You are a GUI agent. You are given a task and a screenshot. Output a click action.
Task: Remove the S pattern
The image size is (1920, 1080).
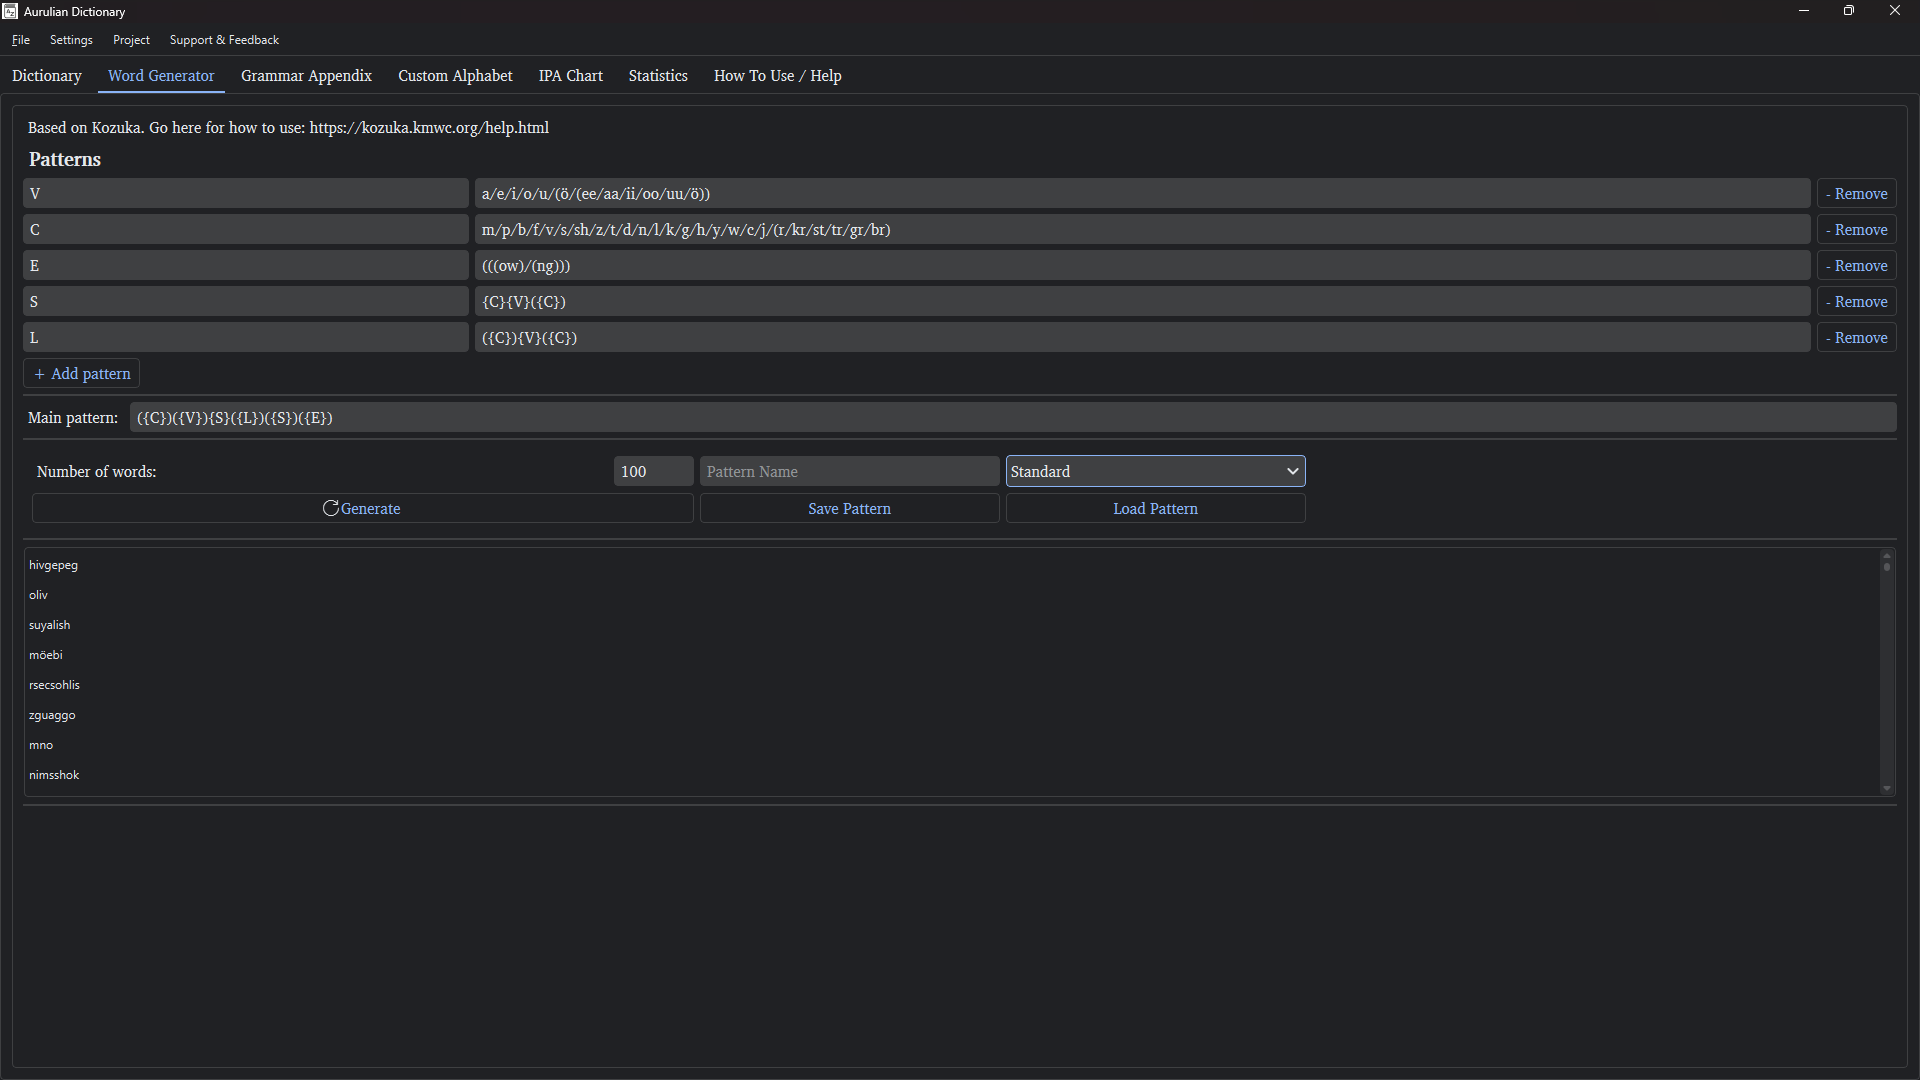coord(1857,302)
